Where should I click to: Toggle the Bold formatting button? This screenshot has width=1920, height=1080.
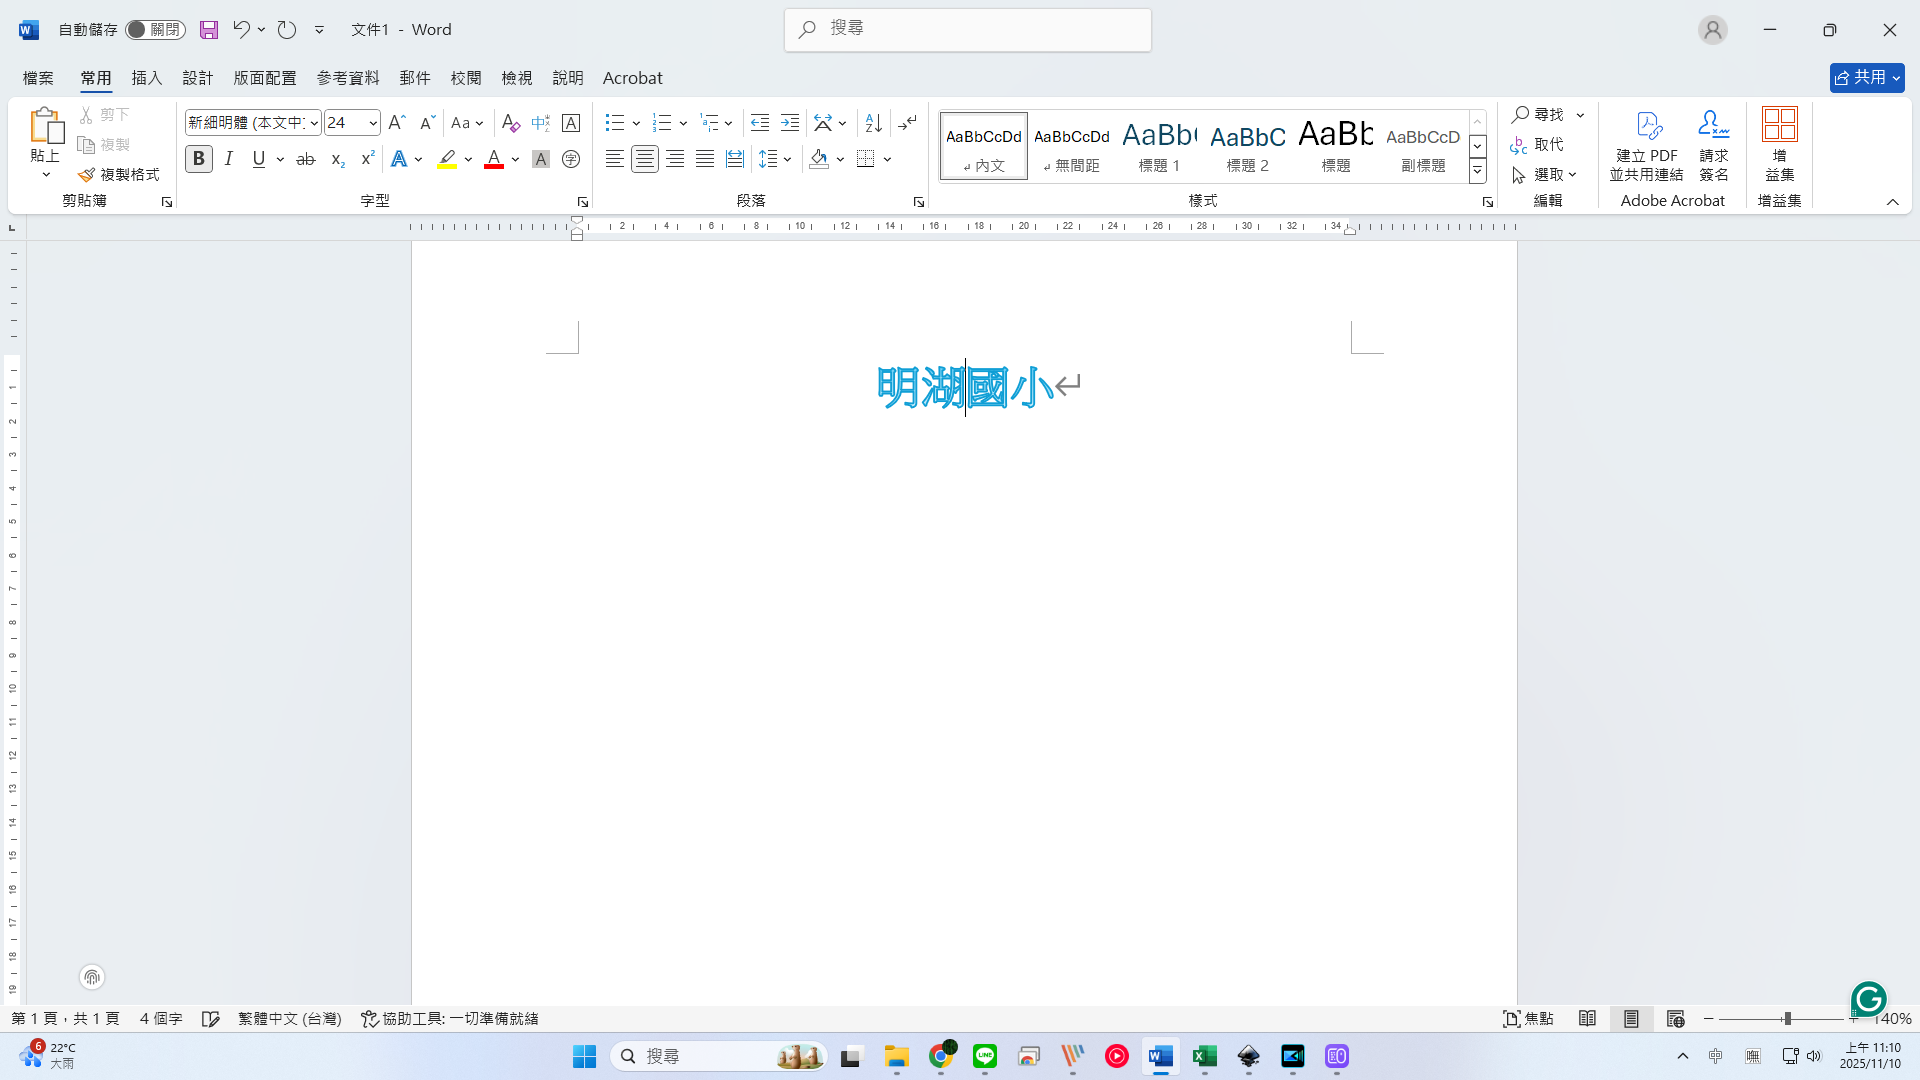click(x=199, y=159)
